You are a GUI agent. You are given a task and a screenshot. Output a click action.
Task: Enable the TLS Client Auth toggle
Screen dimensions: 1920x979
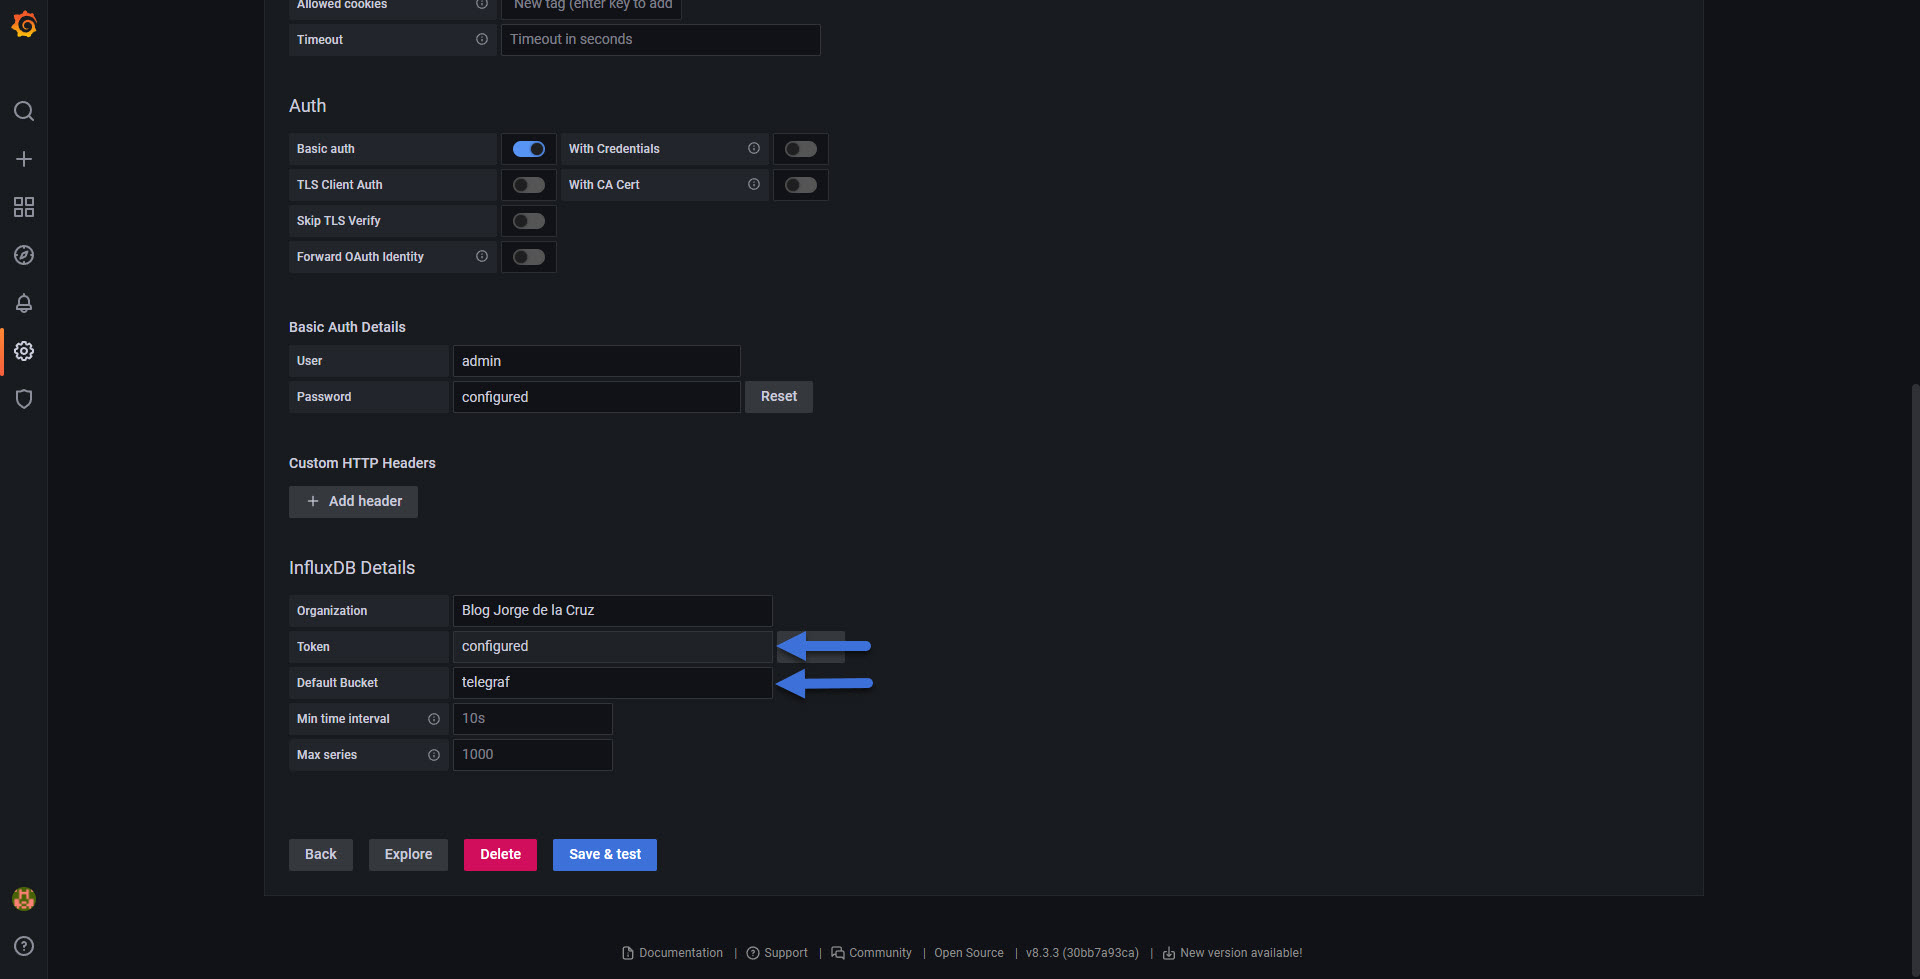coord(529,185)
